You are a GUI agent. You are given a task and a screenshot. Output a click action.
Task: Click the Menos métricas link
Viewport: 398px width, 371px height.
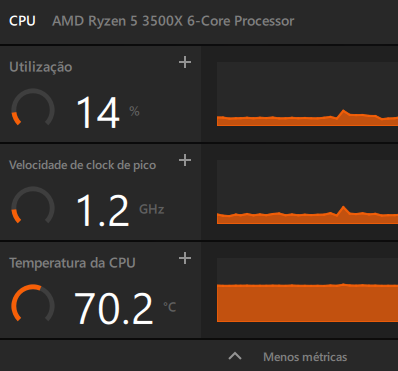pyautogui.click(x=305, y=357)
